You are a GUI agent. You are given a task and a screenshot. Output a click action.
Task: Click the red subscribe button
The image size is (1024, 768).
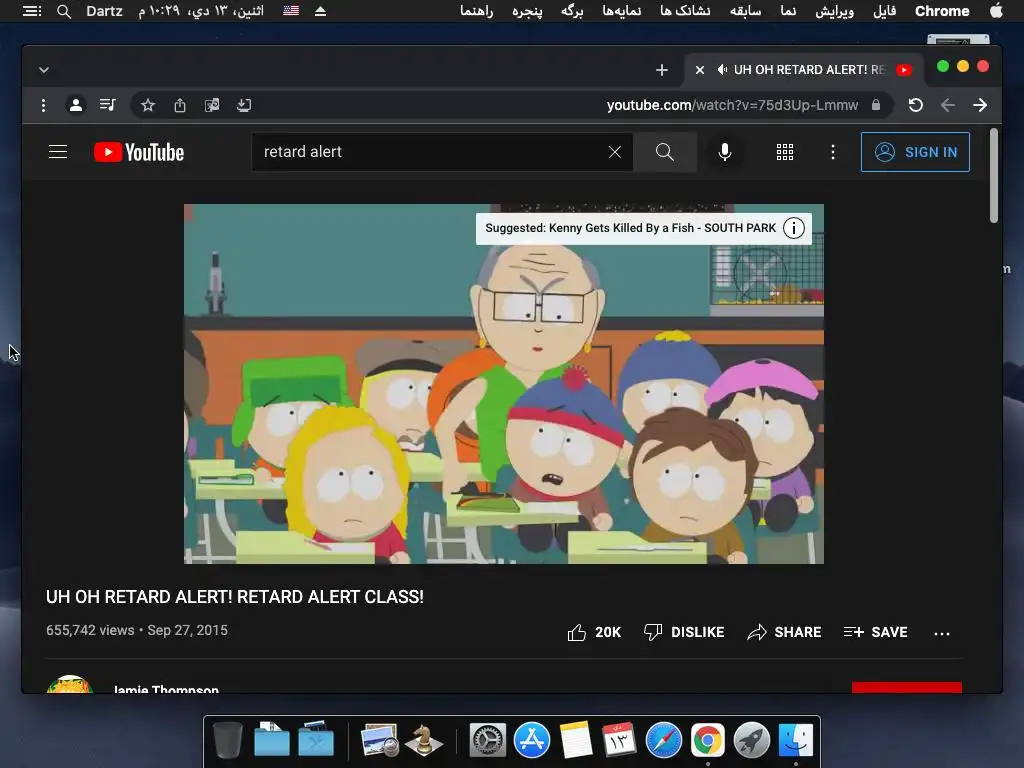906,688
